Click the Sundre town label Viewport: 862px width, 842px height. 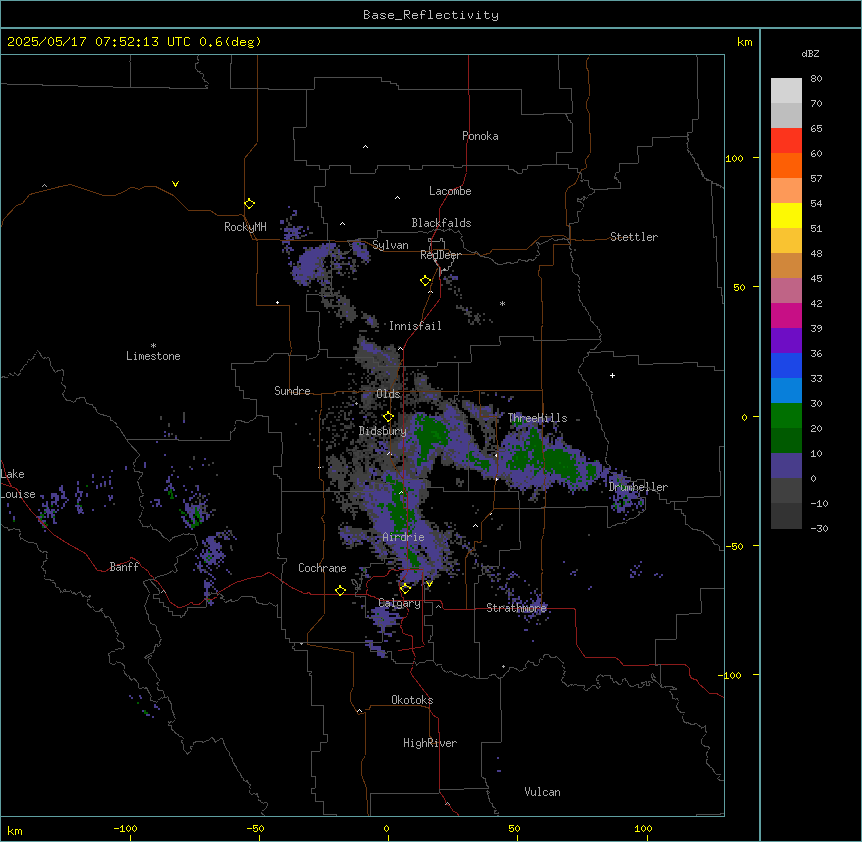tap(292, 391)
